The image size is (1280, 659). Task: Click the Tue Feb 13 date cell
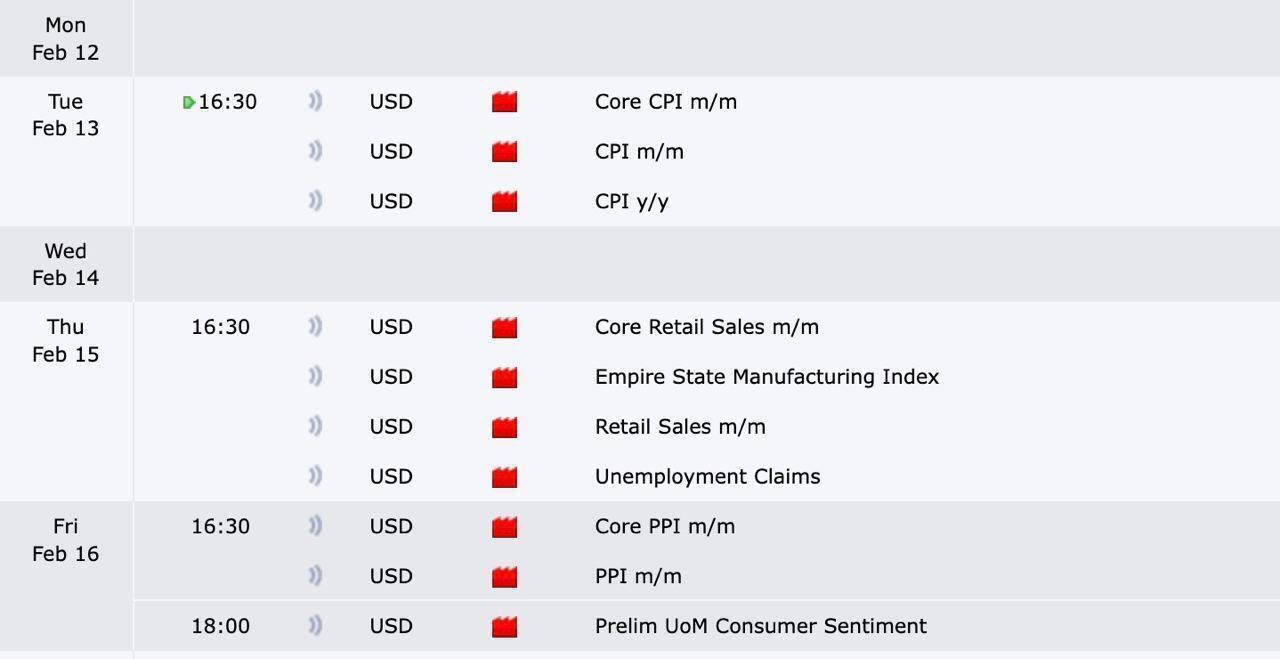coord(66,115)
